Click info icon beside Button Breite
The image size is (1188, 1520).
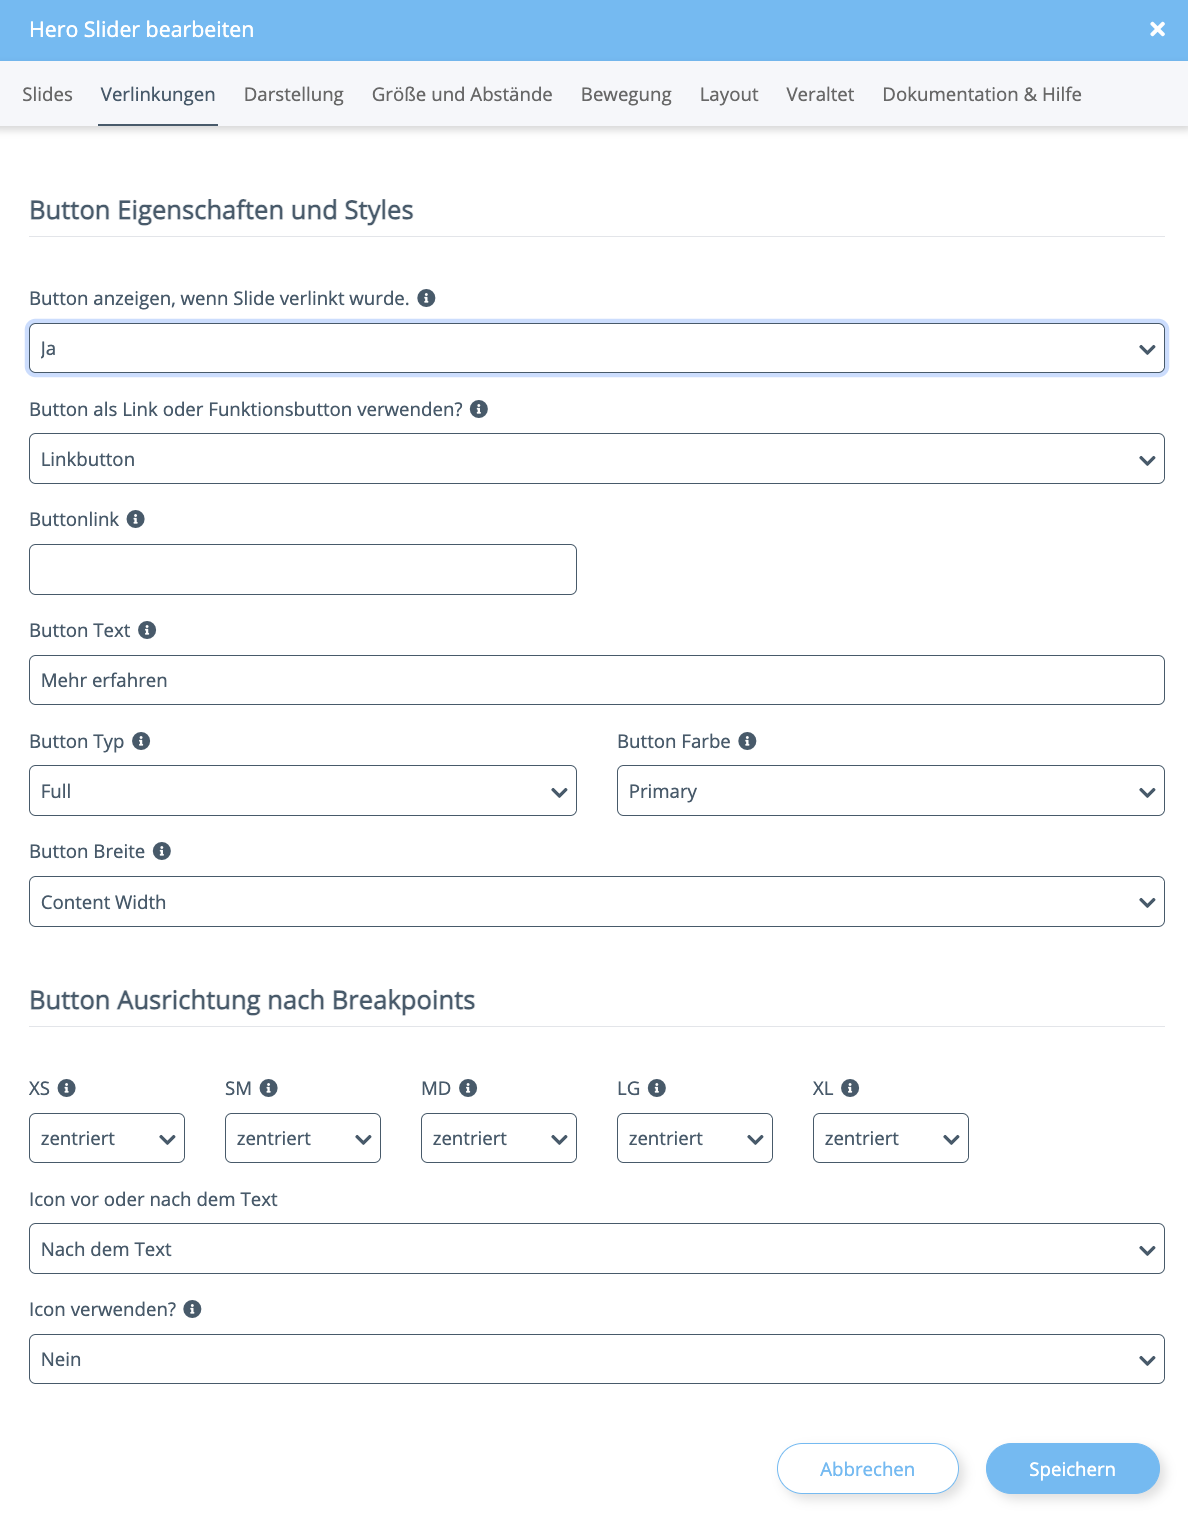click(162, 851)
